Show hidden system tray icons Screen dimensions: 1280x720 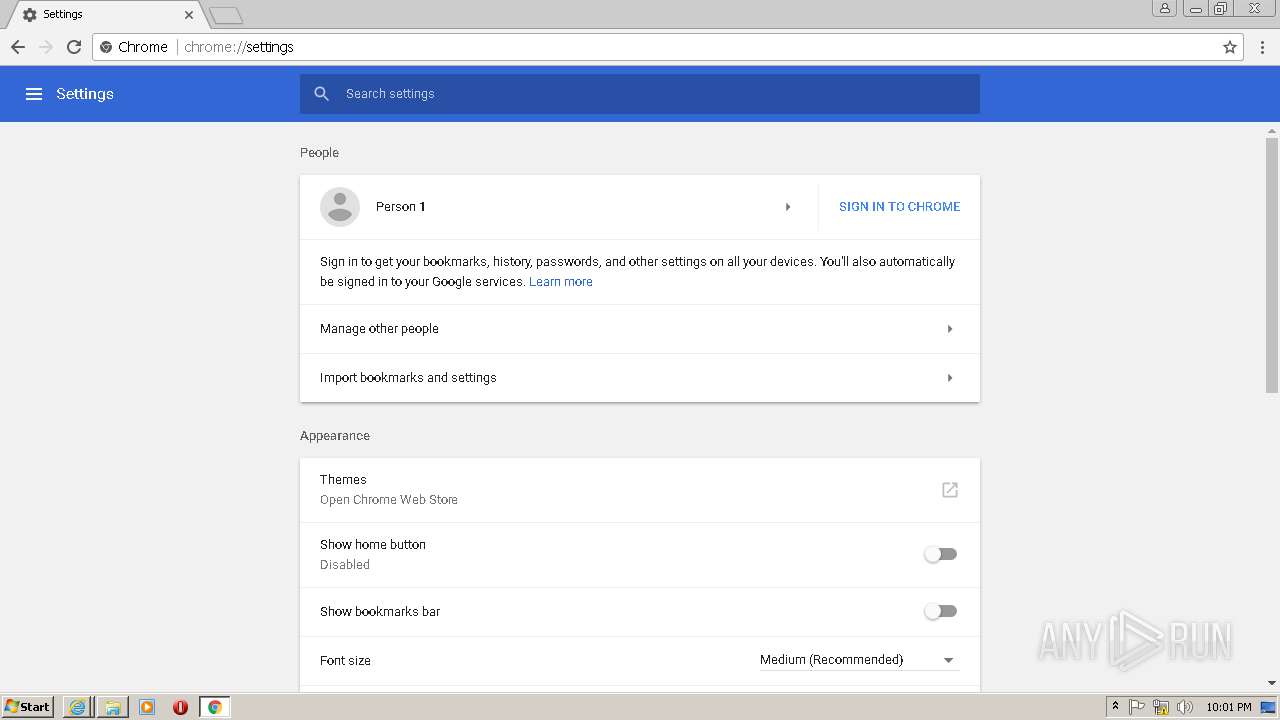[x=1116, y=707]
